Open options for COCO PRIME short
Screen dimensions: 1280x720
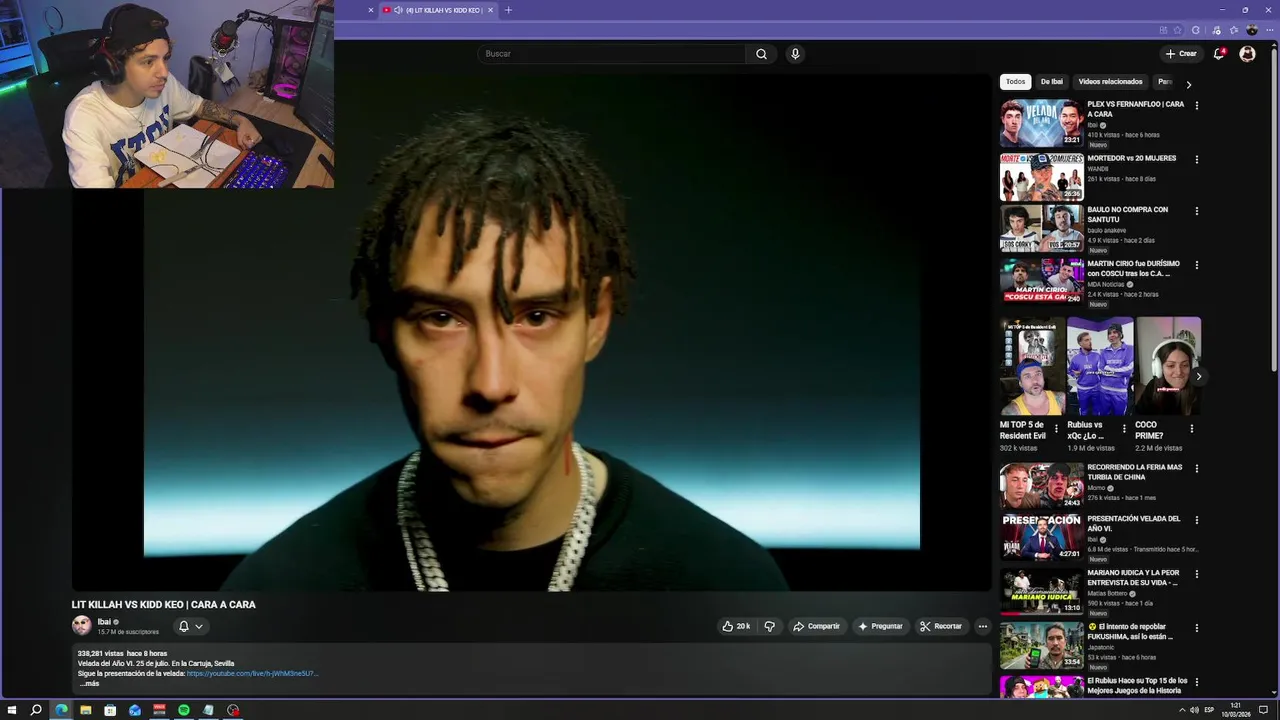coord(1191,429)
